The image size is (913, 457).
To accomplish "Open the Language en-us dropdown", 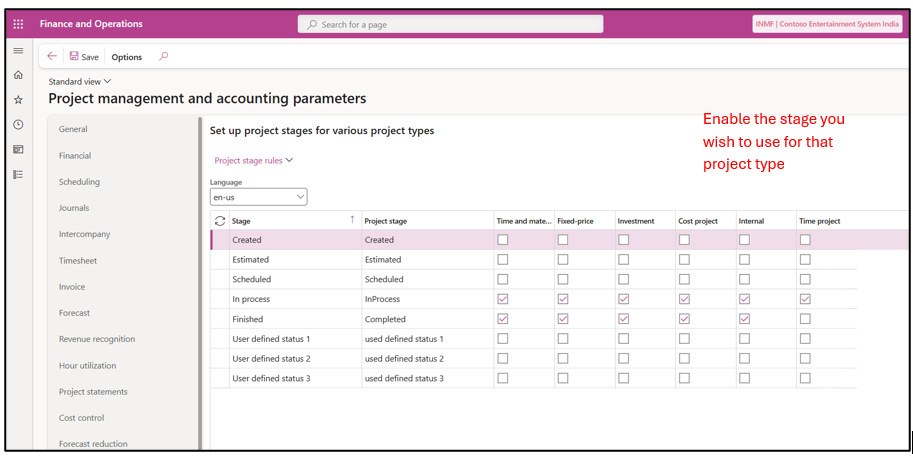I will click(259, 197).
